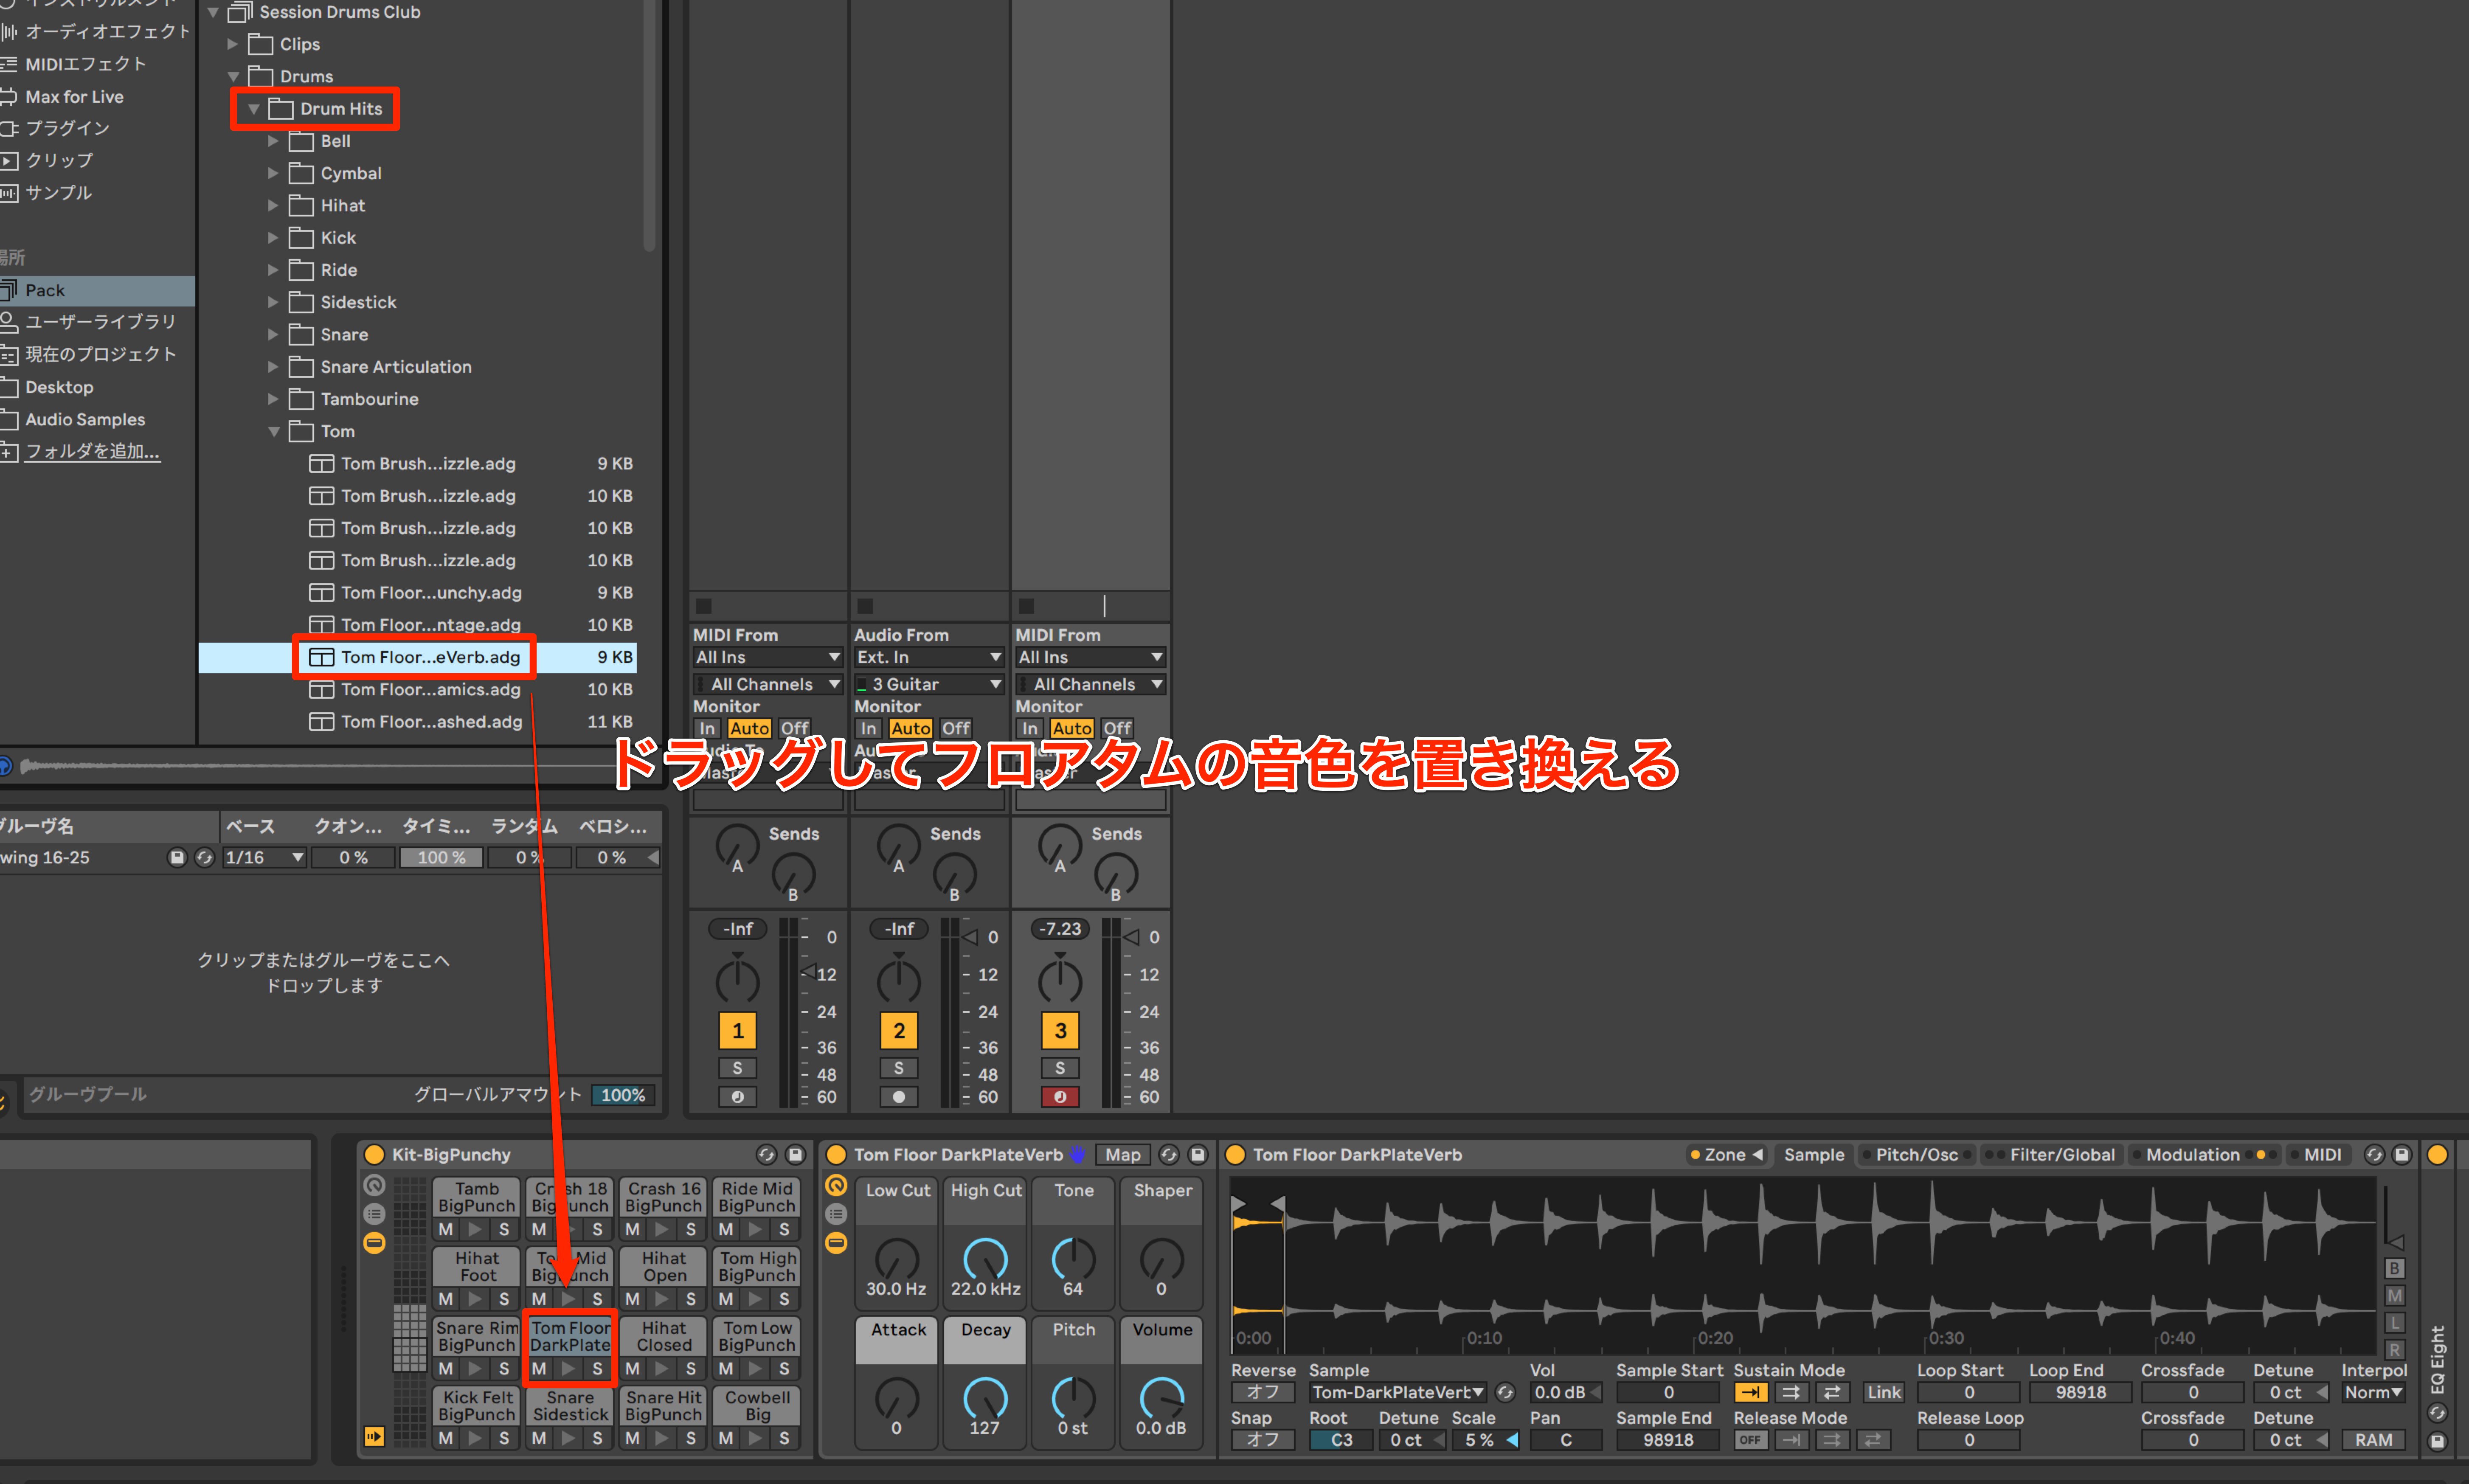Image resolution: width=2469 pixels, height=1484 pixels.
Task: Open the Interpol Norm dropdown
Action: tap(2374, 1392)
